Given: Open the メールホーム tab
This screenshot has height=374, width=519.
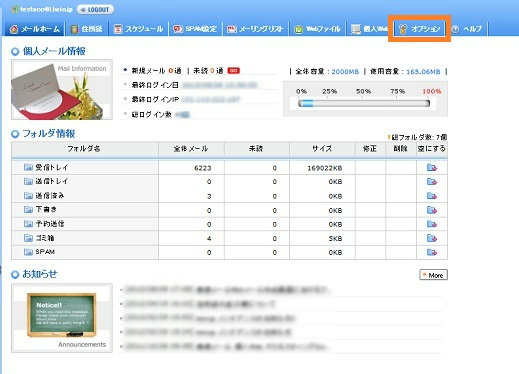Looking at the screenshot, I should [x=35, y=29].
